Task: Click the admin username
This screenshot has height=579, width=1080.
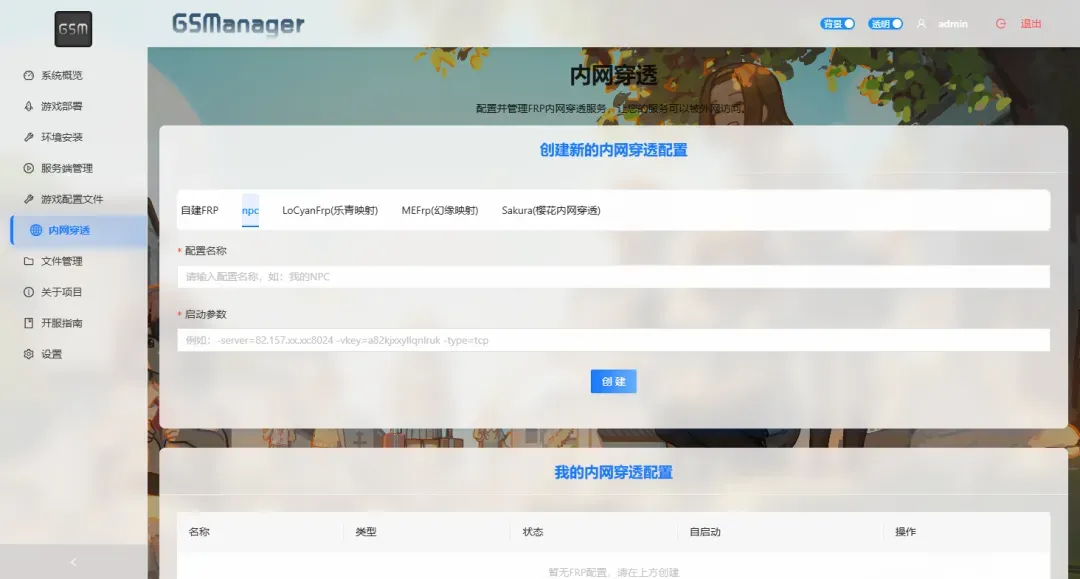Action: pos(953,23)
